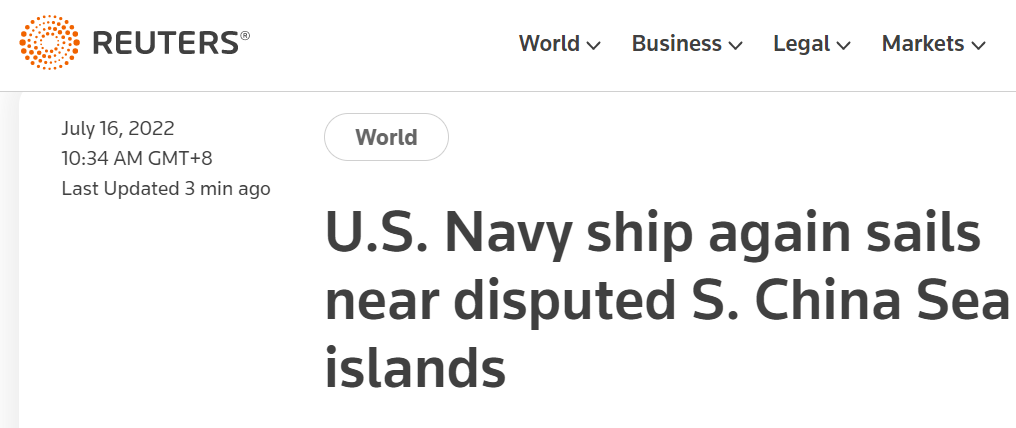Click the registered trademark symbol beside REUTERS

(x=245, y=35)
